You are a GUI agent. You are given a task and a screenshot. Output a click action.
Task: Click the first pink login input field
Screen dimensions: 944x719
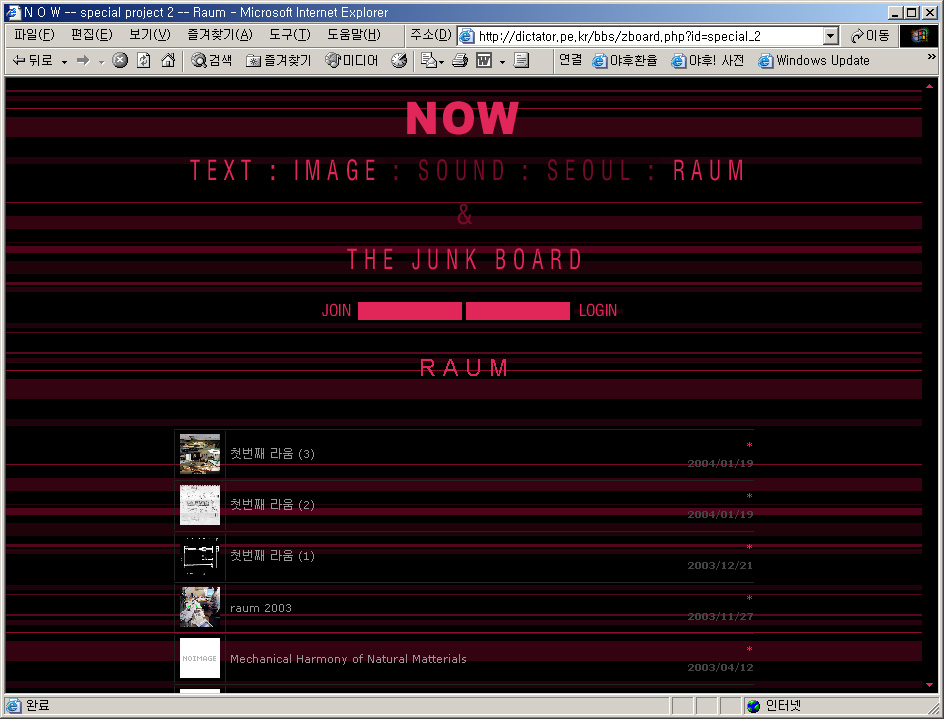pos(410,311)
